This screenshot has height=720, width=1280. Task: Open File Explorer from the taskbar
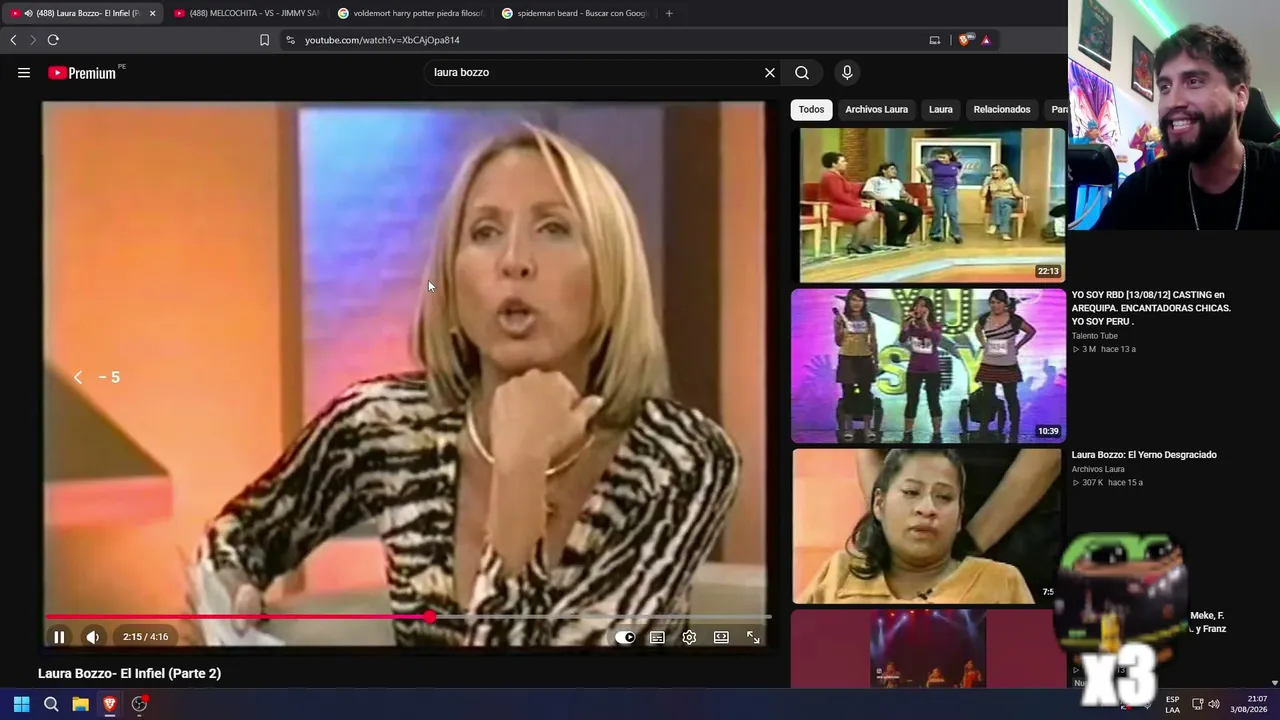[x=80, y=704]
